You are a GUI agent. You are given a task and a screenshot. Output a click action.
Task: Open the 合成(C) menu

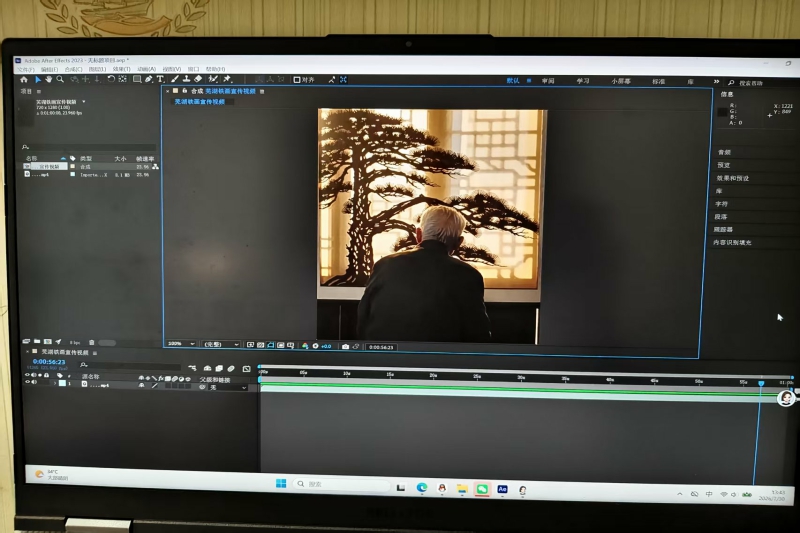coord(73,69)
